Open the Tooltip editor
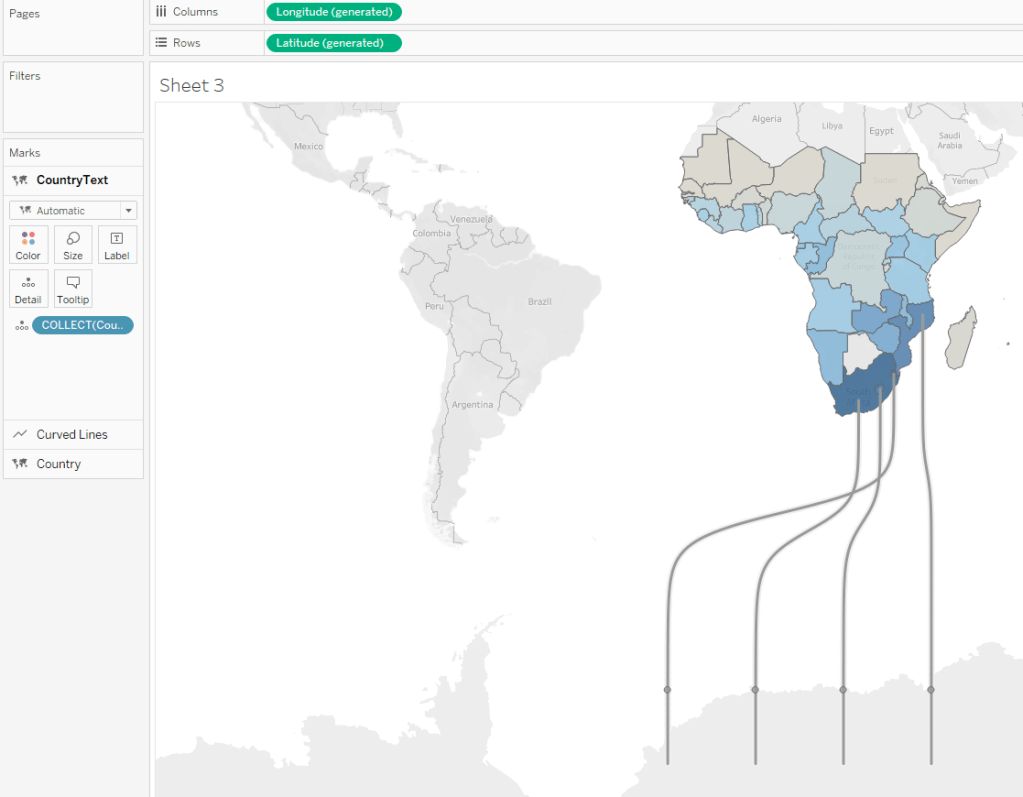 73,288
